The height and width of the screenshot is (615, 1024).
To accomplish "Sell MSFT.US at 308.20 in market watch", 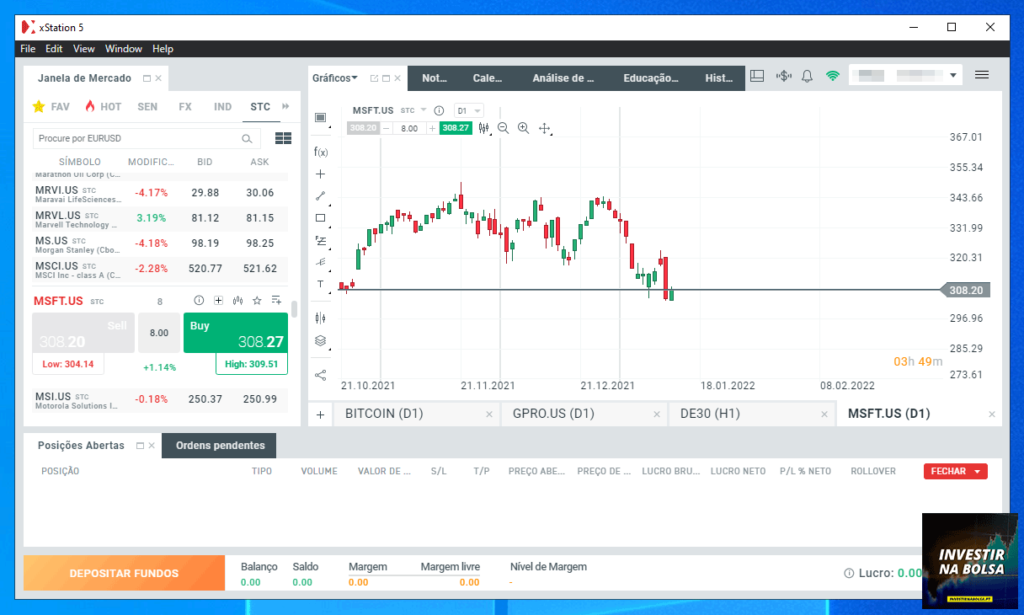I will pos(84,333).
